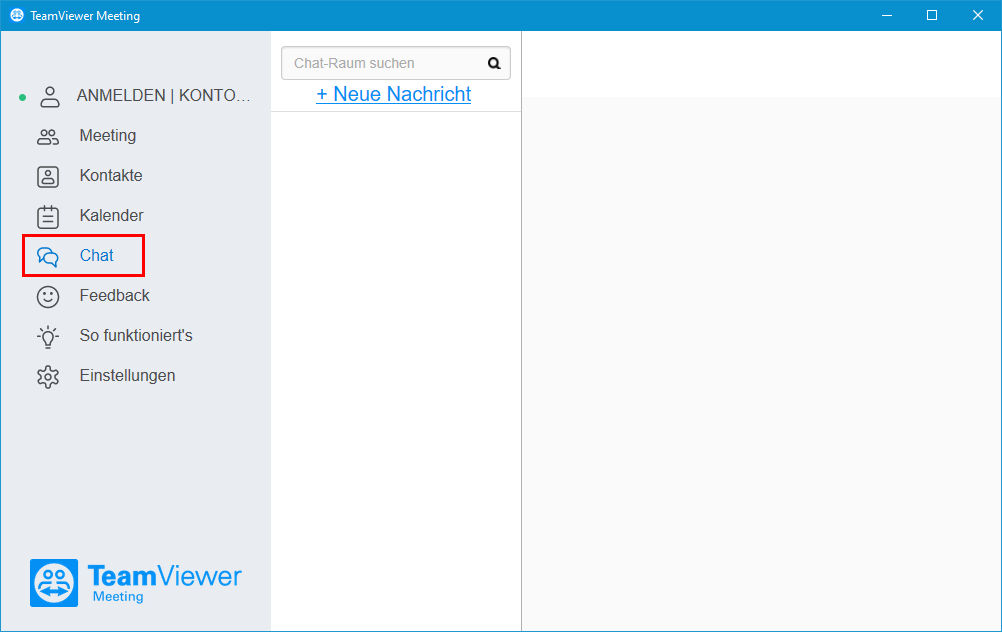Viewport: 1002px width, 632px height.
Task: Select the Kalender menu entry
Action: [111, 215]
